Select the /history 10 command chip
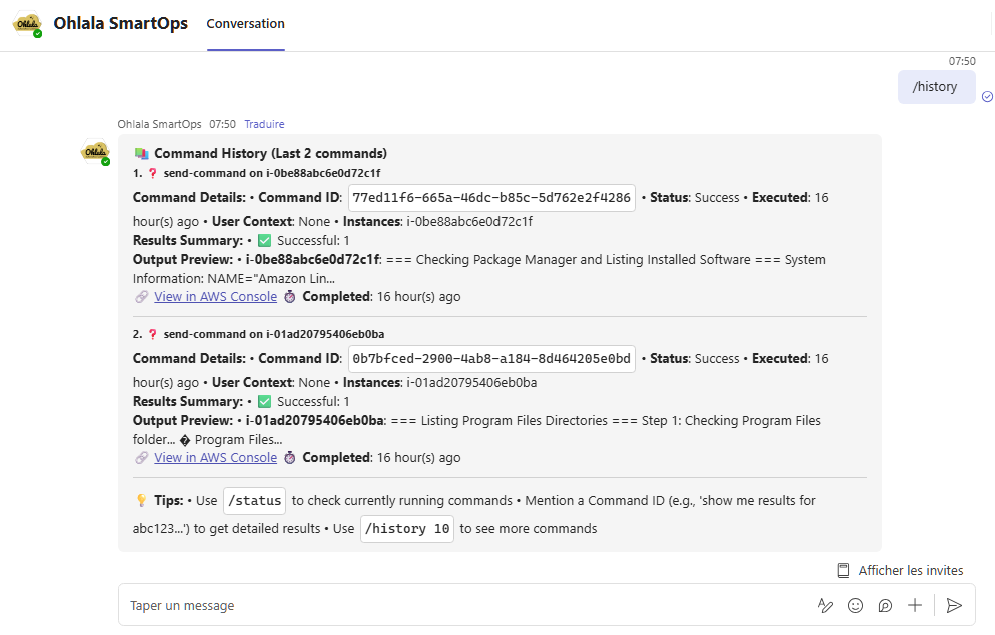Screen dimensions: 995x635 407,528
